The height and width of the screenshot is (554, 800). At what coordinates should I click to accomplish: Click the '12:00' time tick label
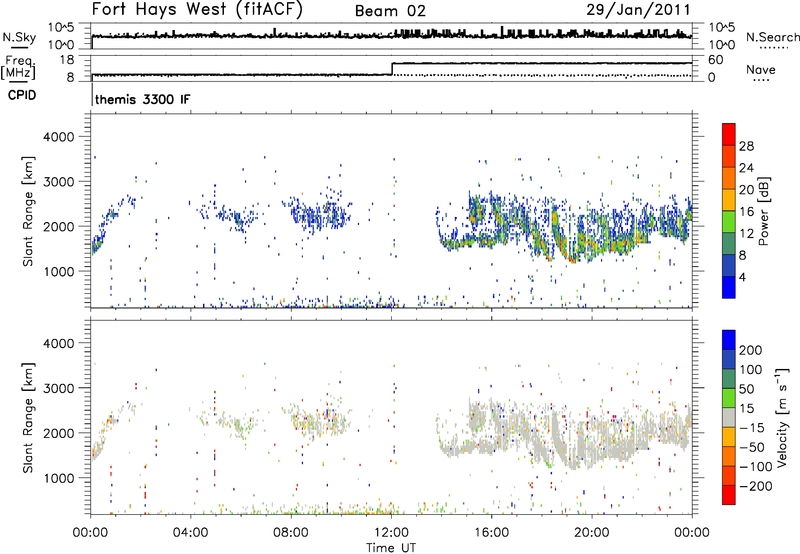coord(391,533)
